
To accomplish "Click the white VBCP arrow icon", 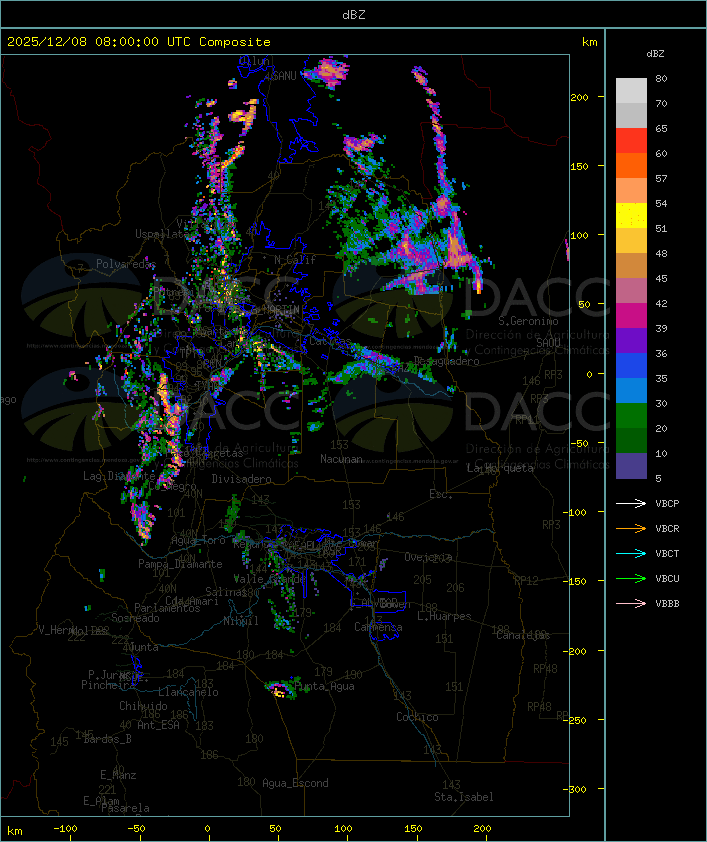I will click(631, 503).
